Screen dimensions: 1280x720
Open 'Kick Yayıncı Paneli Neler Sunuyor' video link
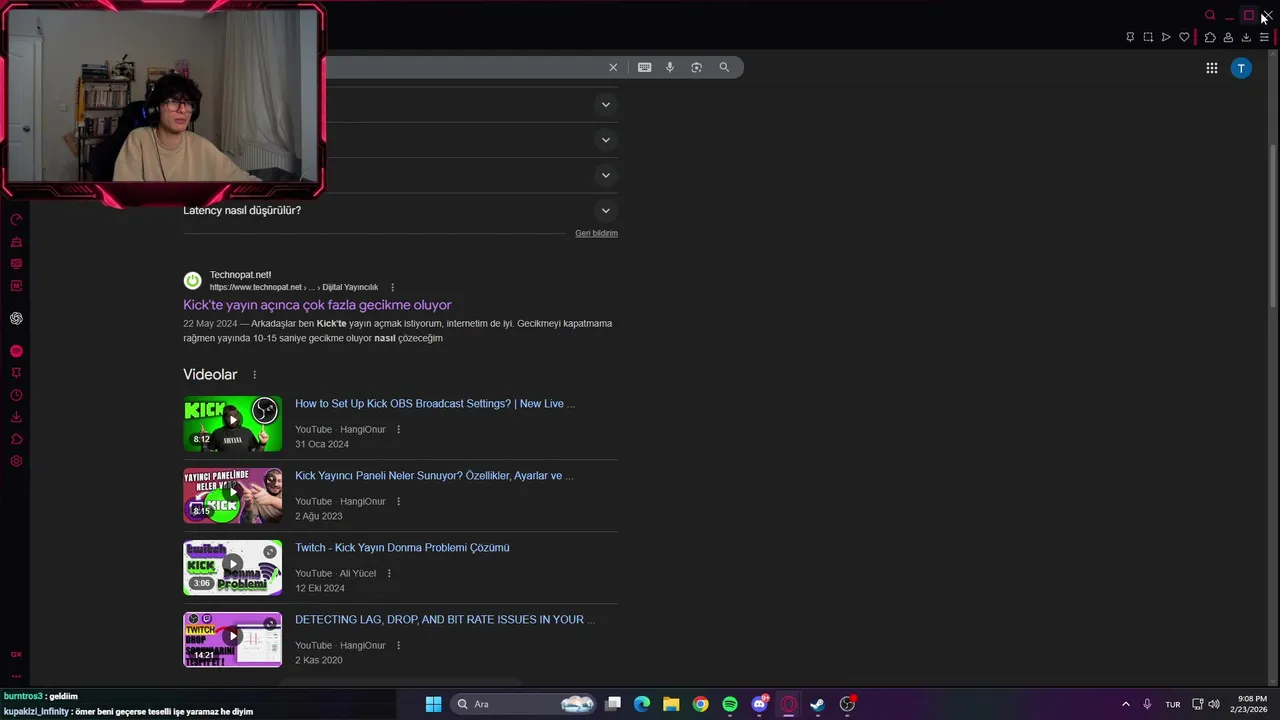[434, 476]
